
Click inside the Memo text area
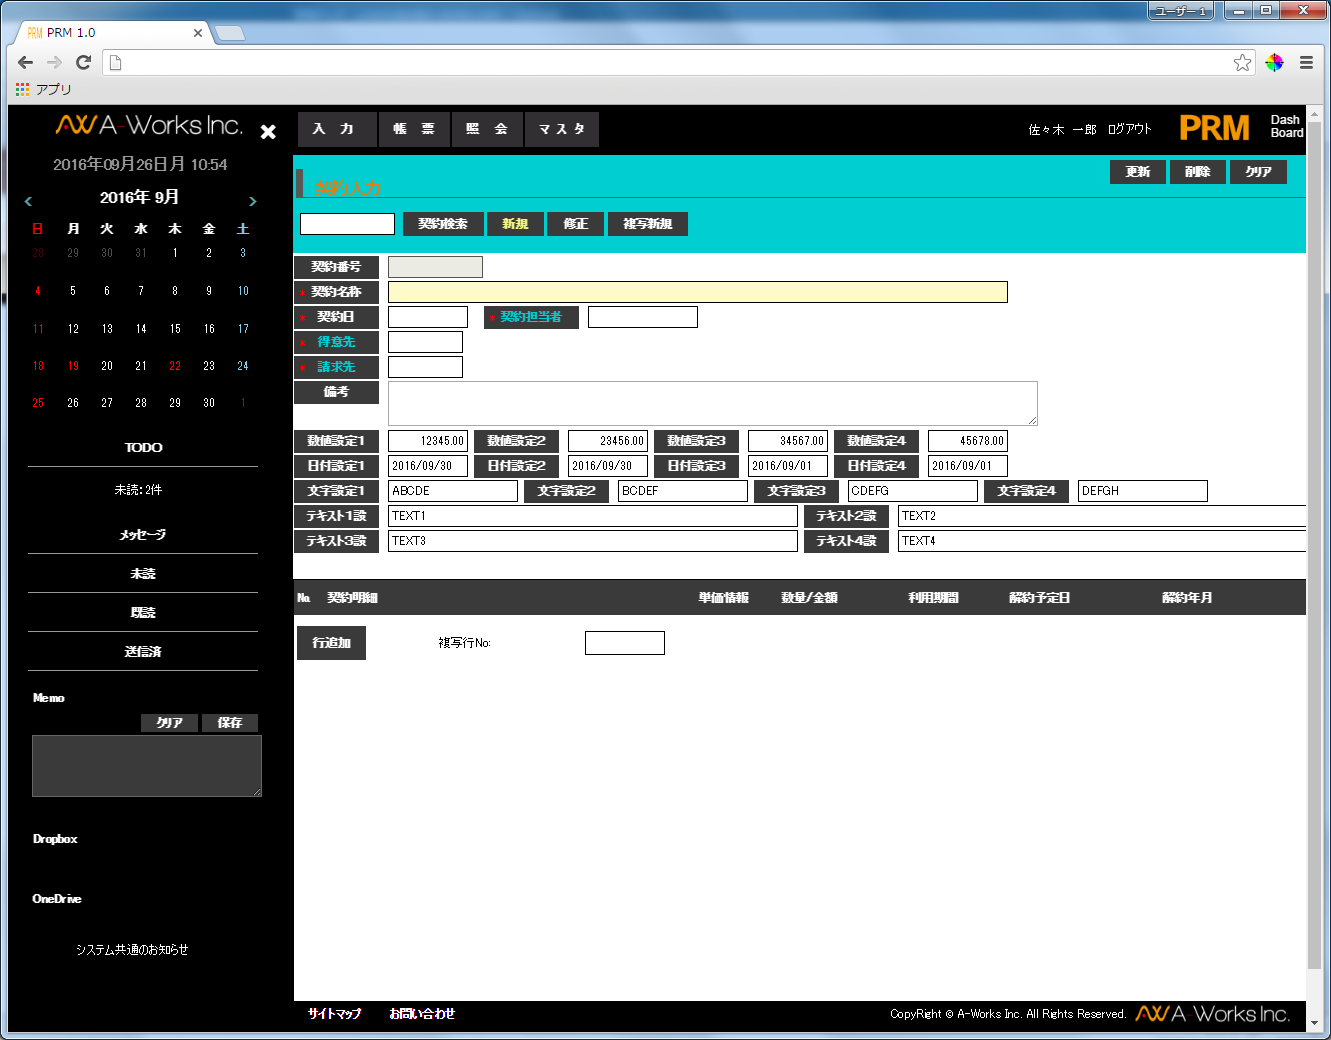tap(147, 766)
